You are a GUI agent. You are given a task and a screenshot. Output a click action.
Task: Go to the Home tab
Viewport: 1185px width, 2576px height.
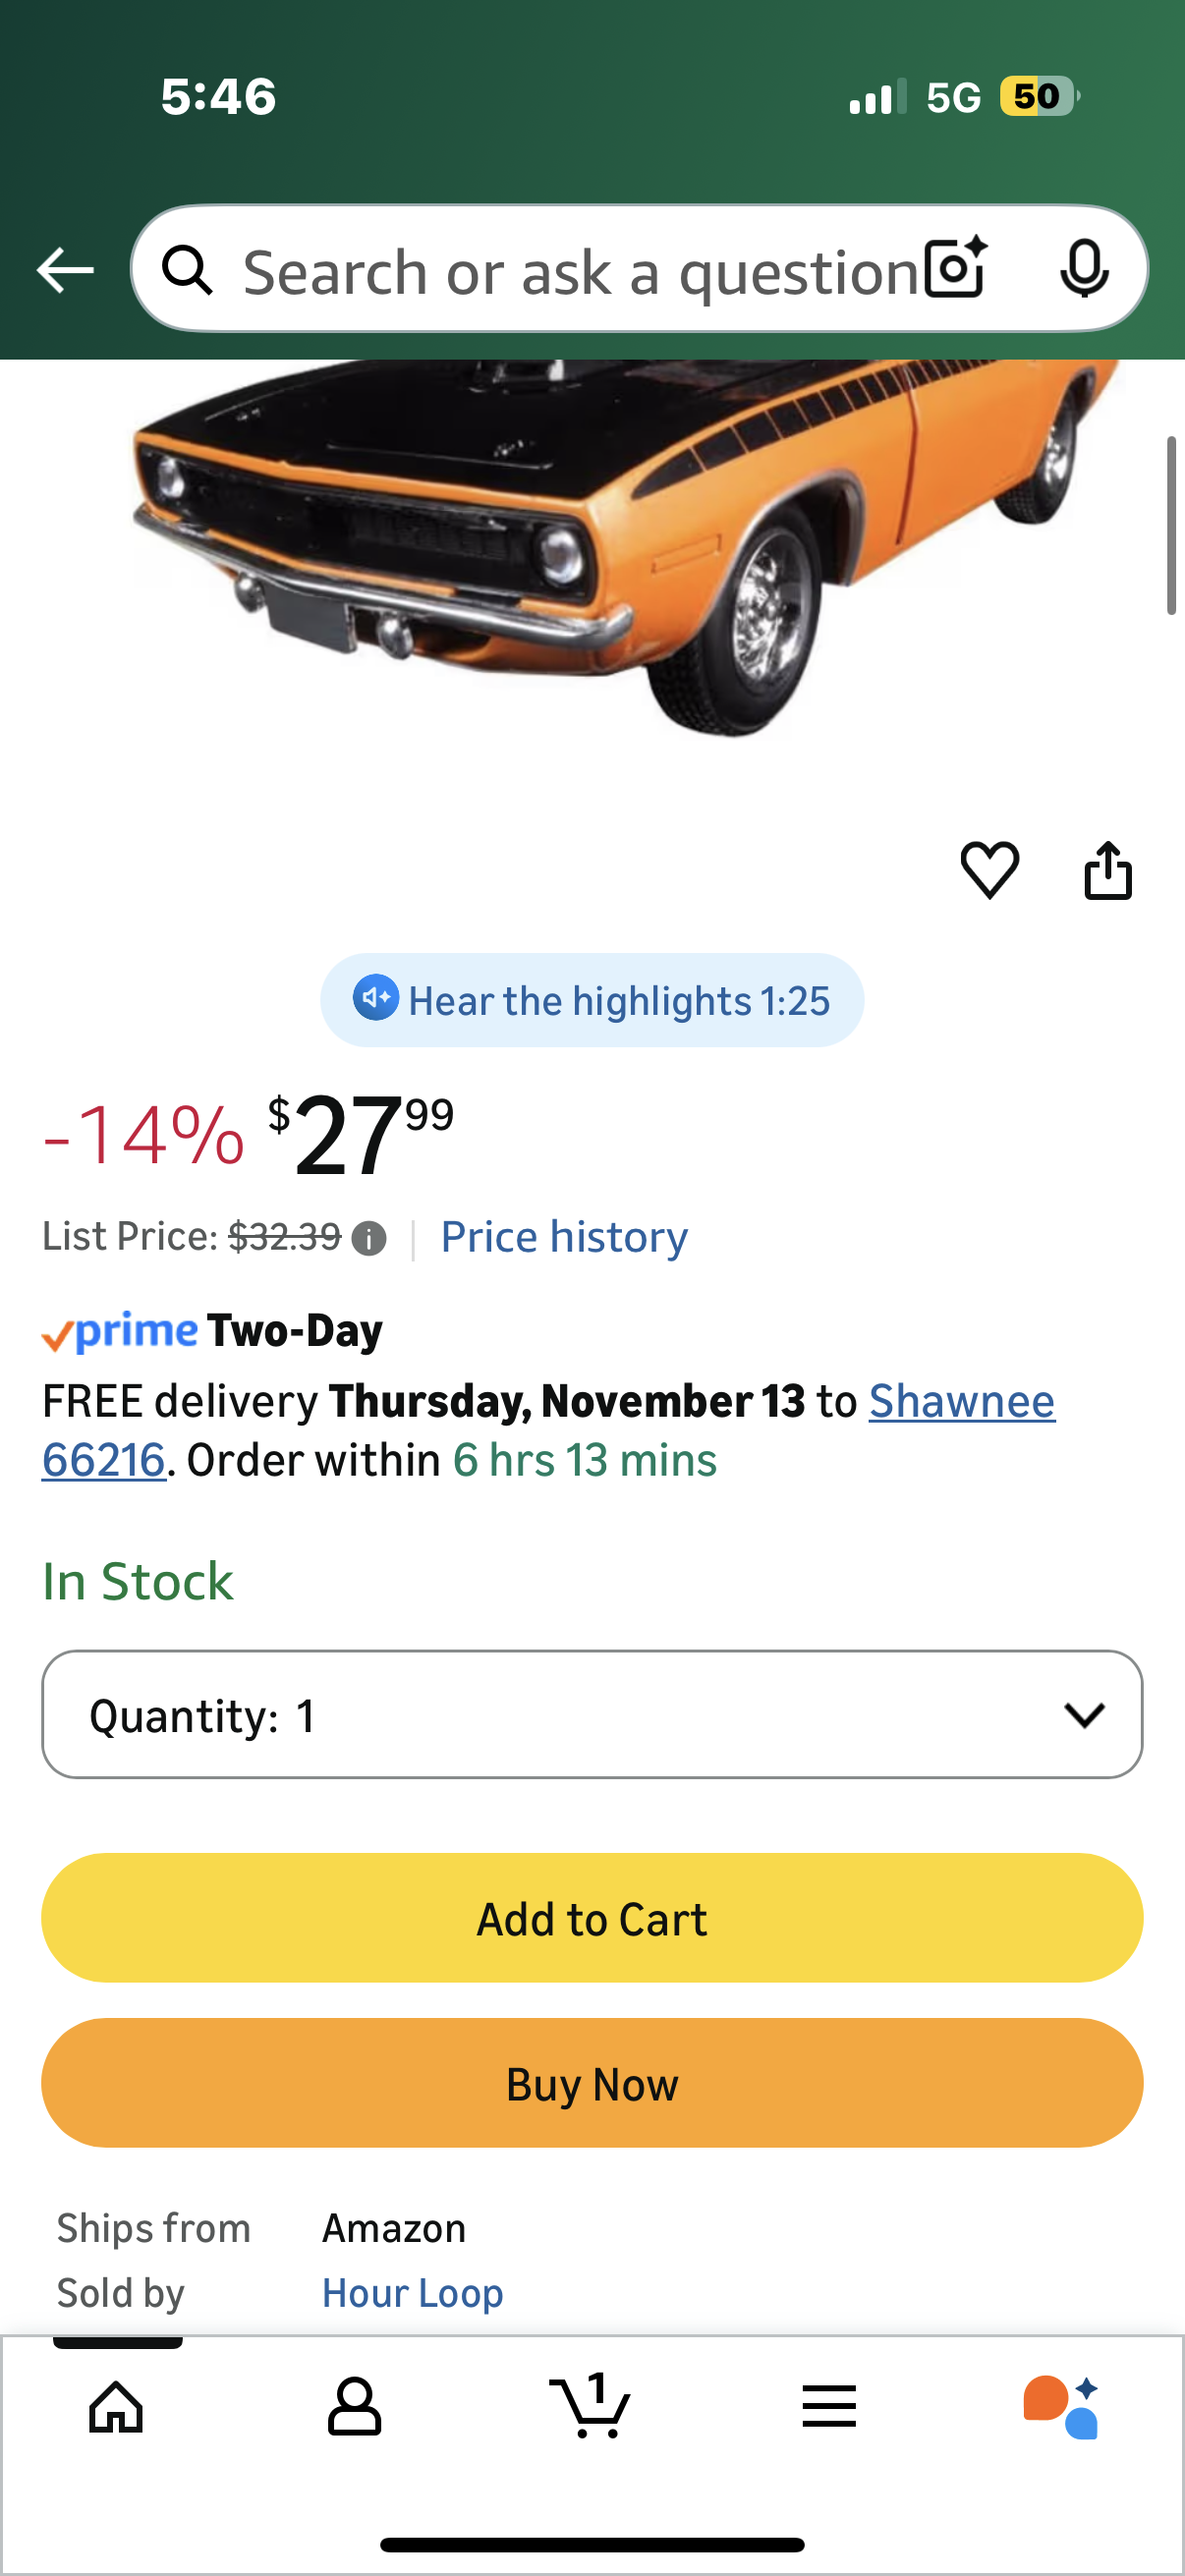[117, 2406]
